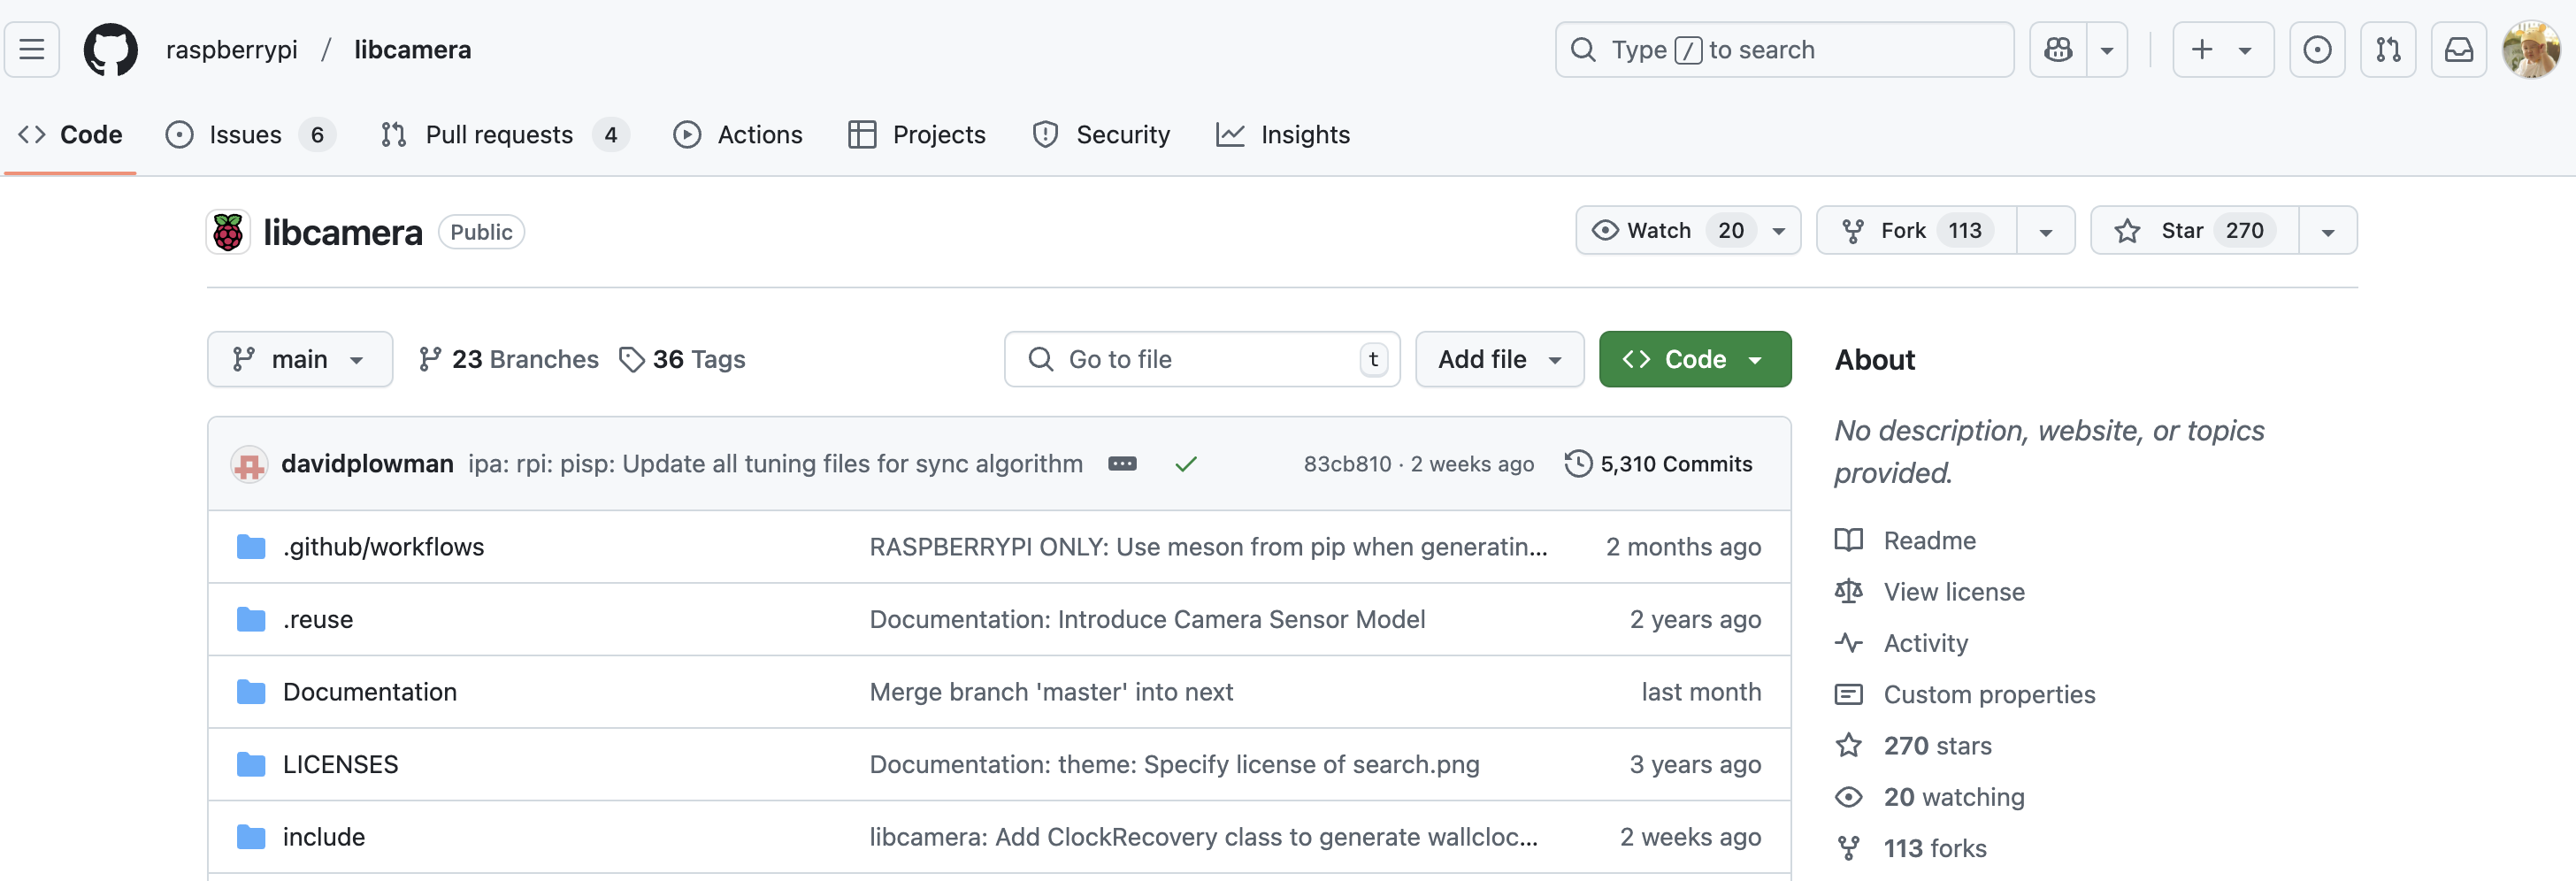This screenshot has height=881, width=2576.
Task: Open the hamburger navigation menu
Action: 32,49
